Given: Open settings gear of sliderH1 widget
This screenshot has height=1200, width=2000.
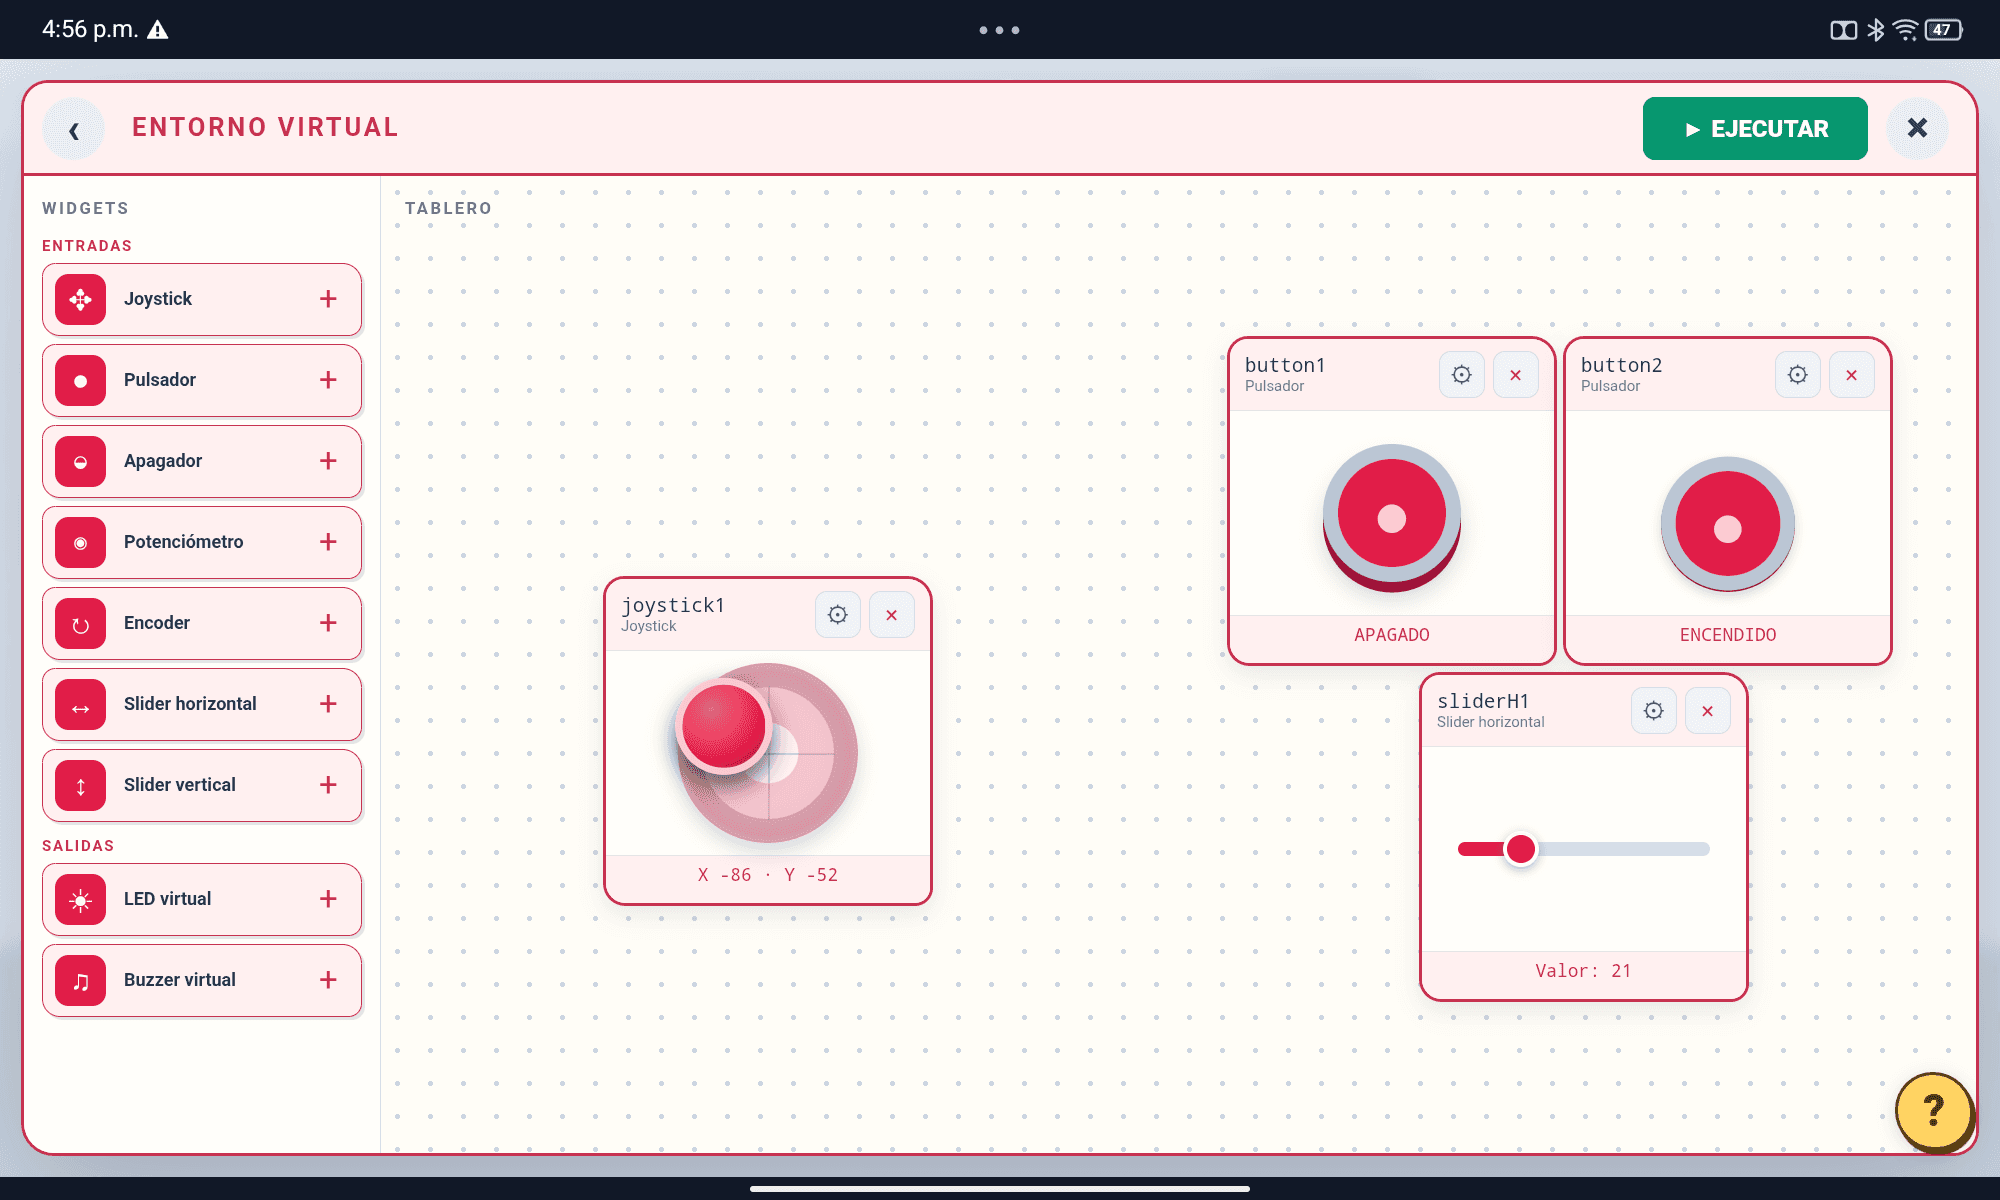Looking at the screenshot, I should [1654, 711].
